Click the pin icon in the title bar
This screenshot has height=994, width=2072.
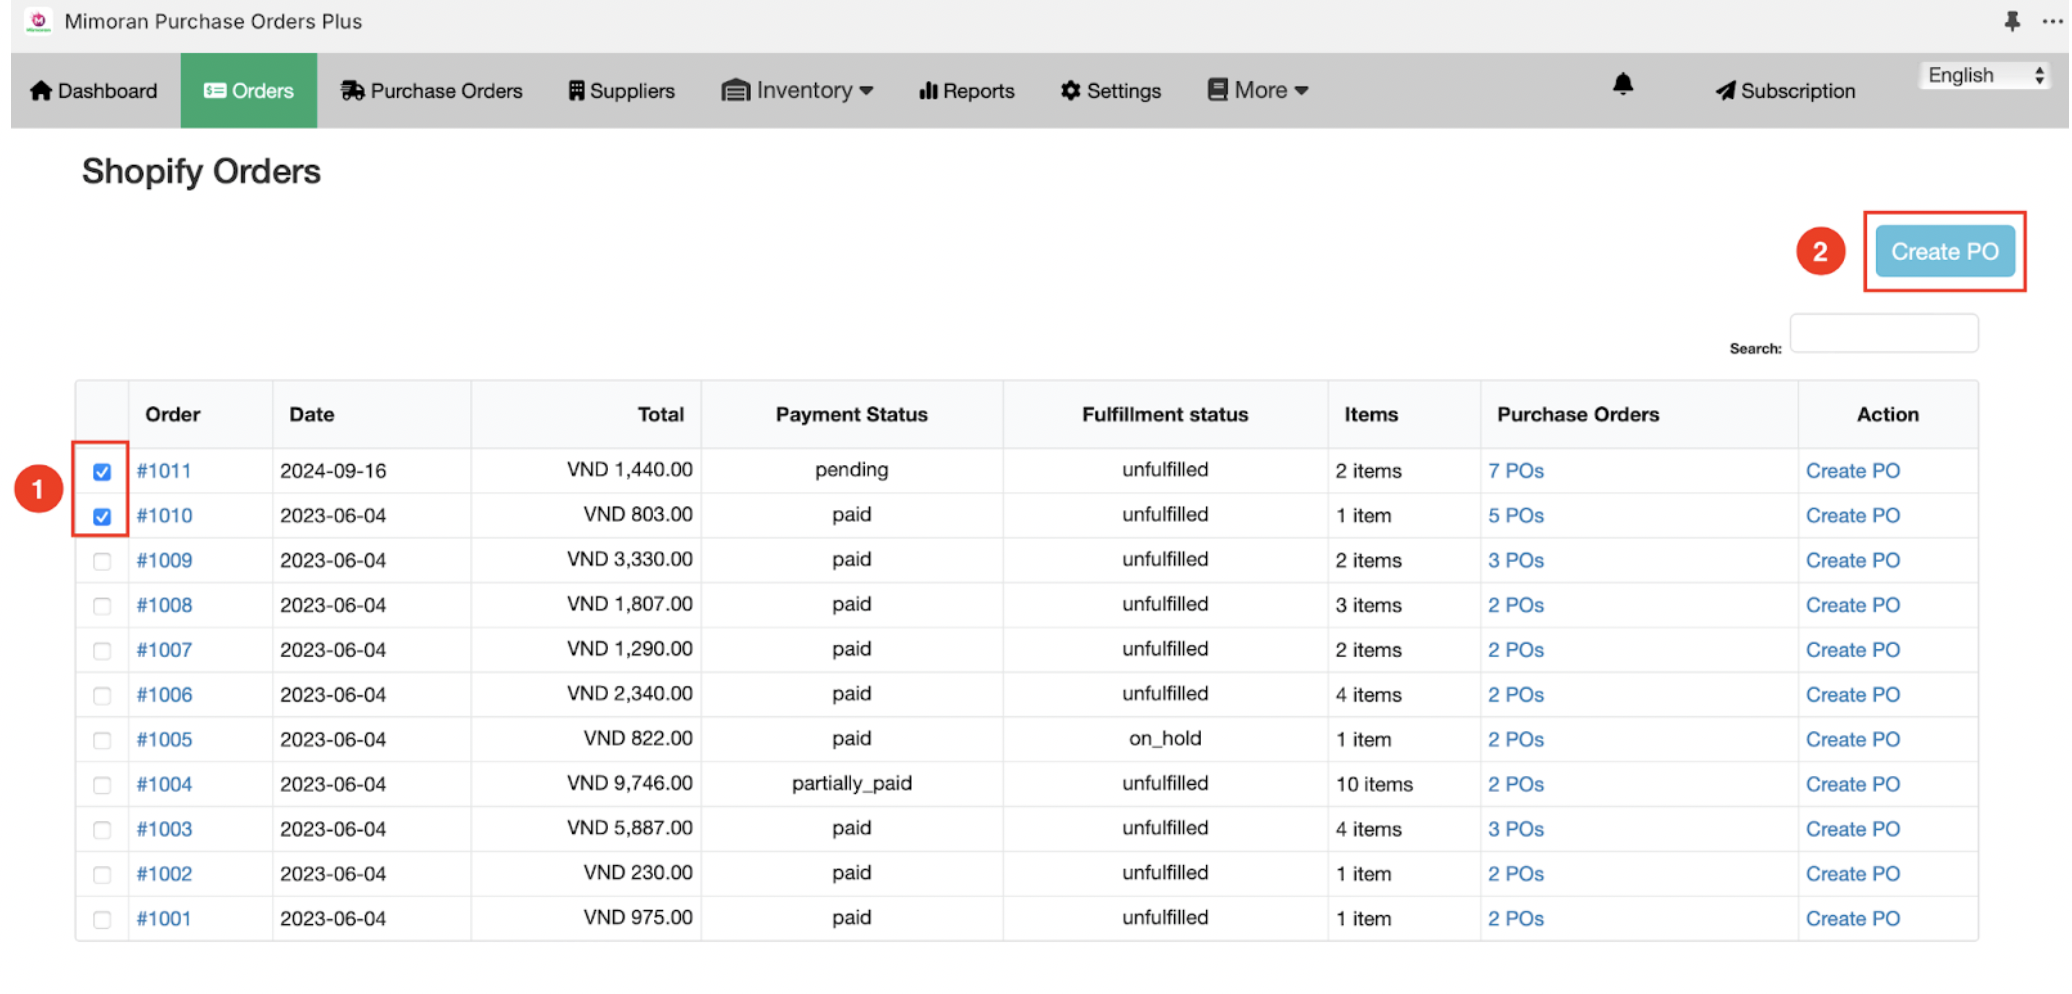2012,21
